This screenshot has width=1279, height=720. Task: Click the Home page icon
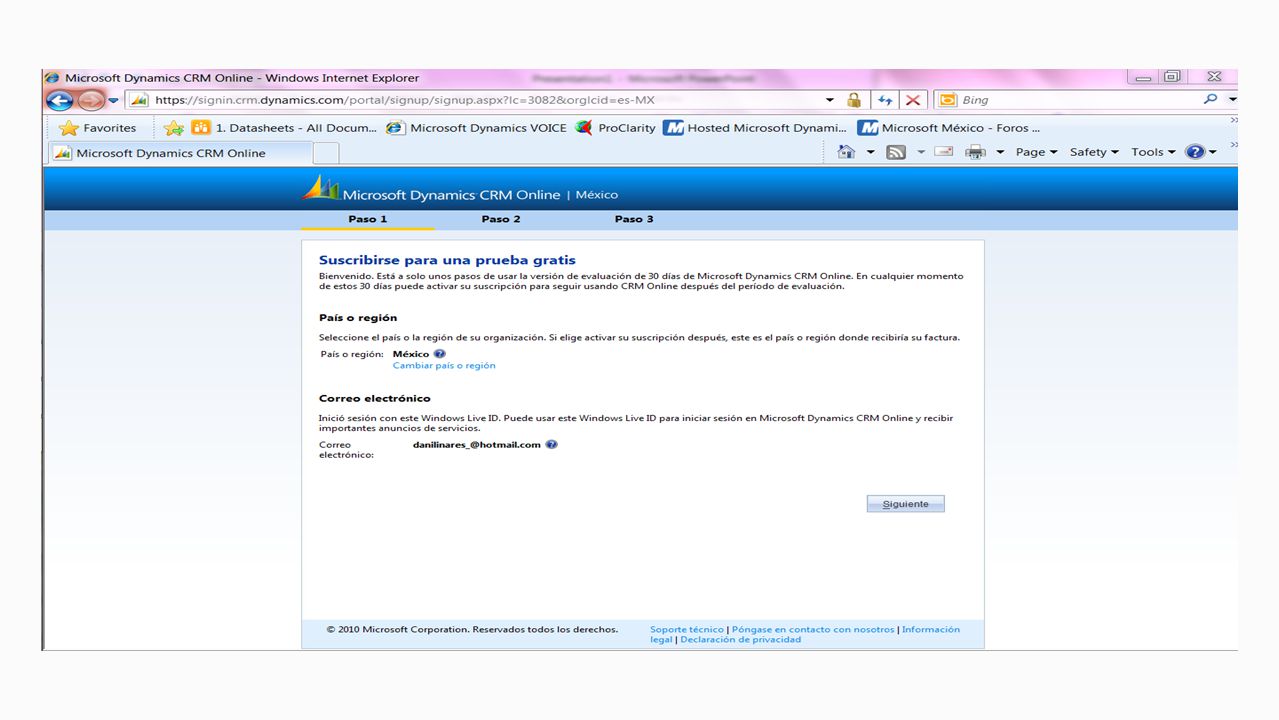846,152
